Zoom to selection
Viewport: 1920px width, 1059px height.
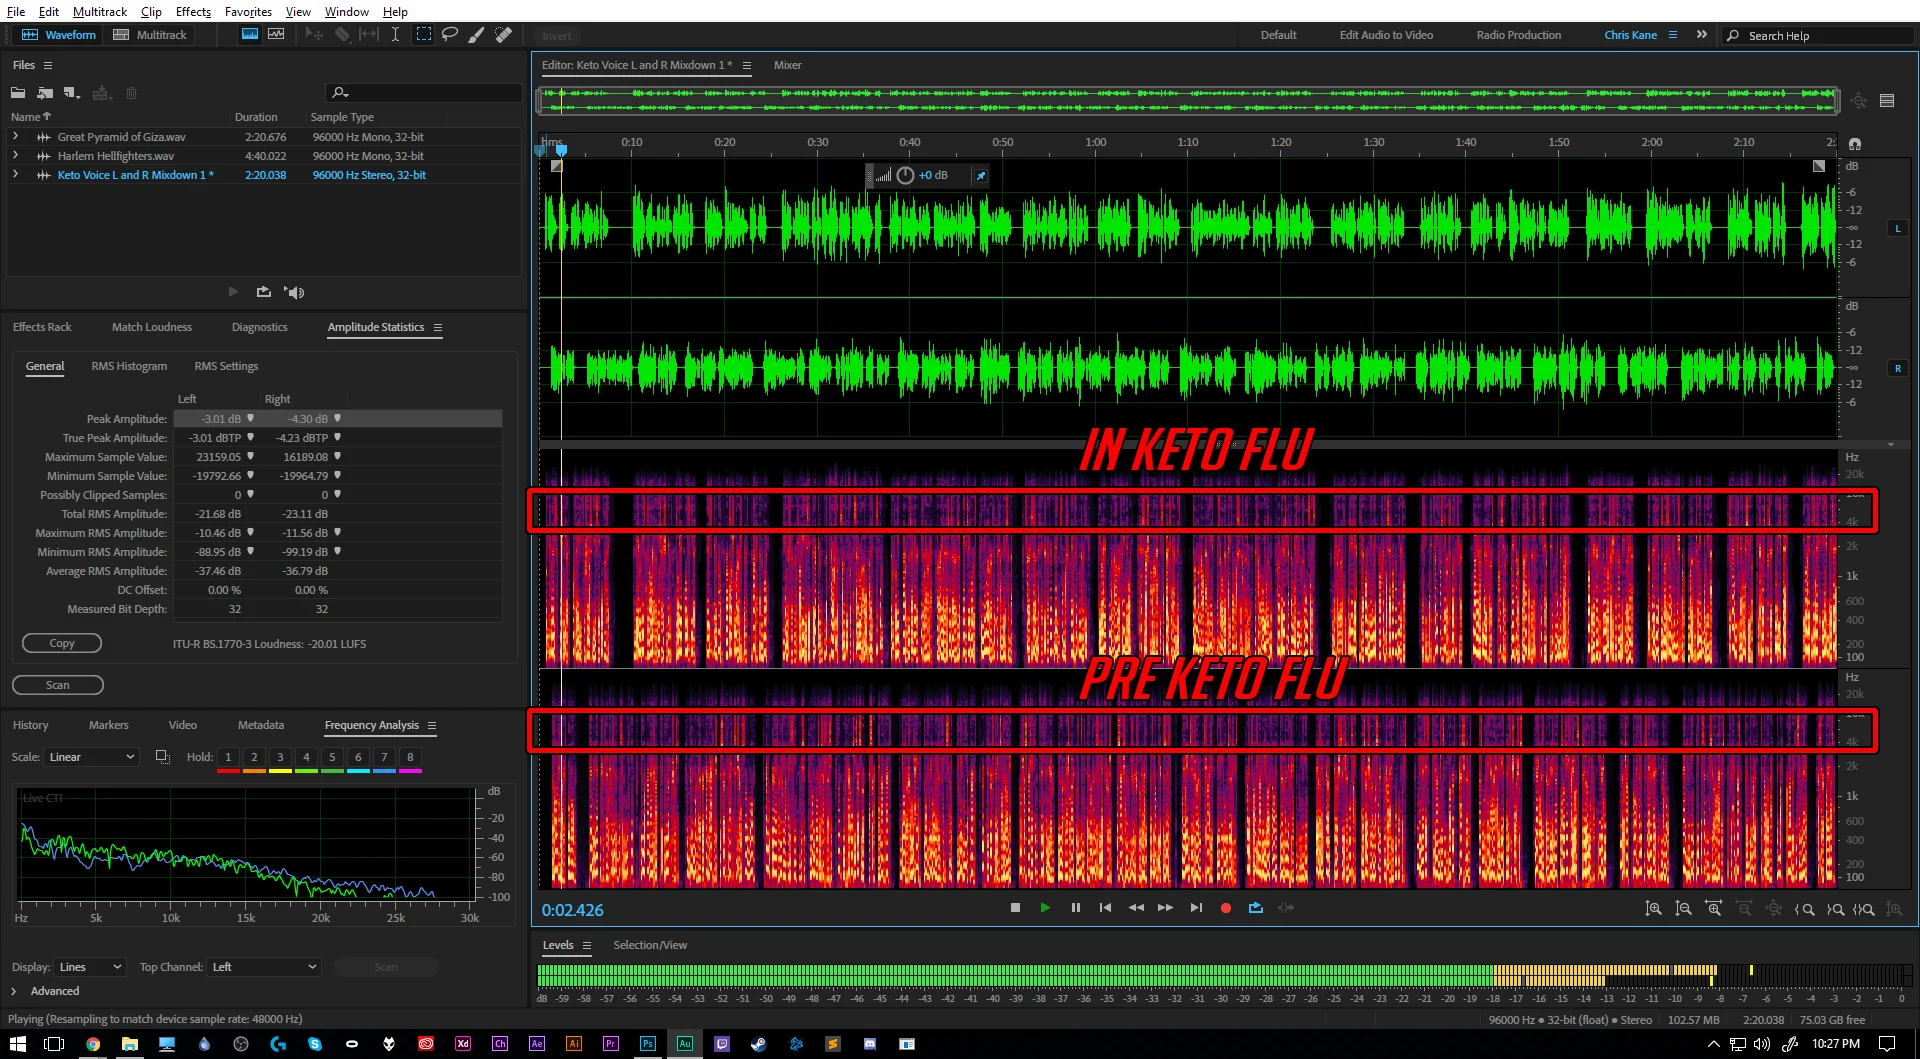click(1864, 909)
